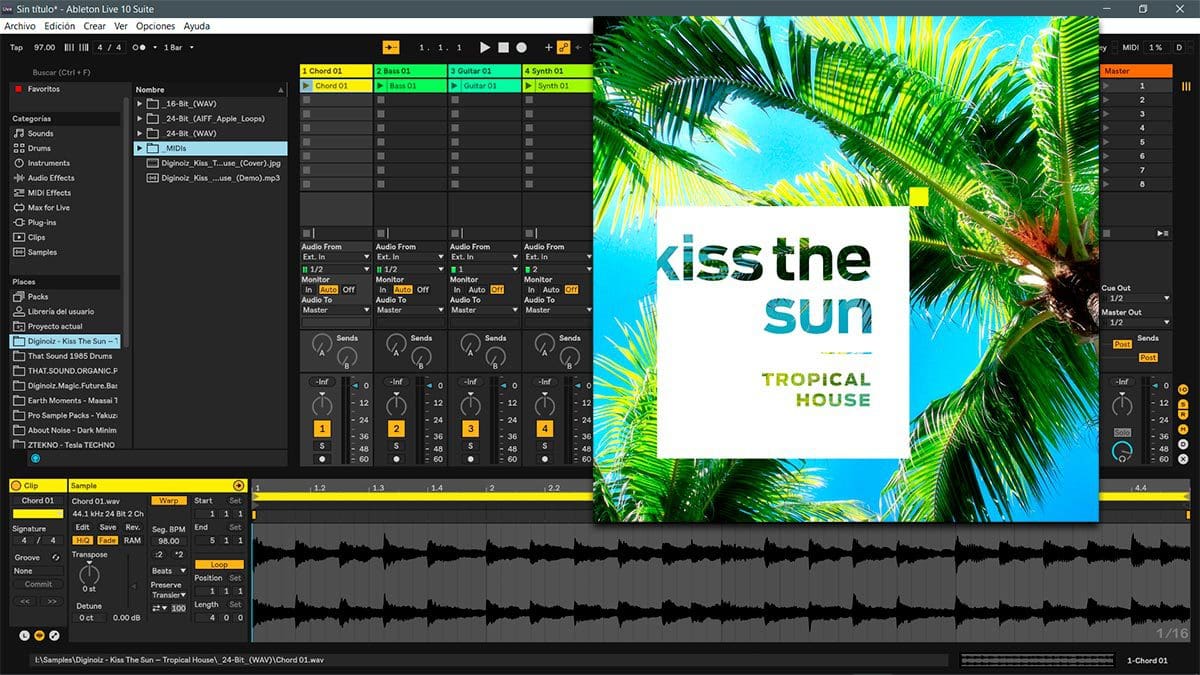Toggle the Warp button in Sample box

point(168,501)
